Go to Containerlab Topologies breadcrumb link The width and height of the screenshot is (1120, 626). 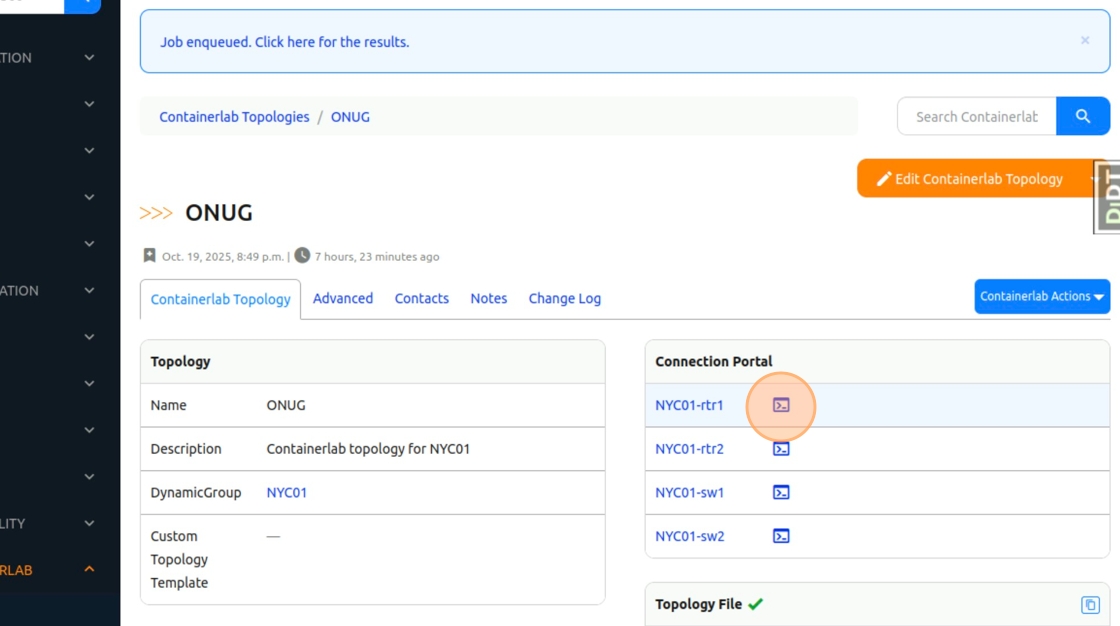234,117
